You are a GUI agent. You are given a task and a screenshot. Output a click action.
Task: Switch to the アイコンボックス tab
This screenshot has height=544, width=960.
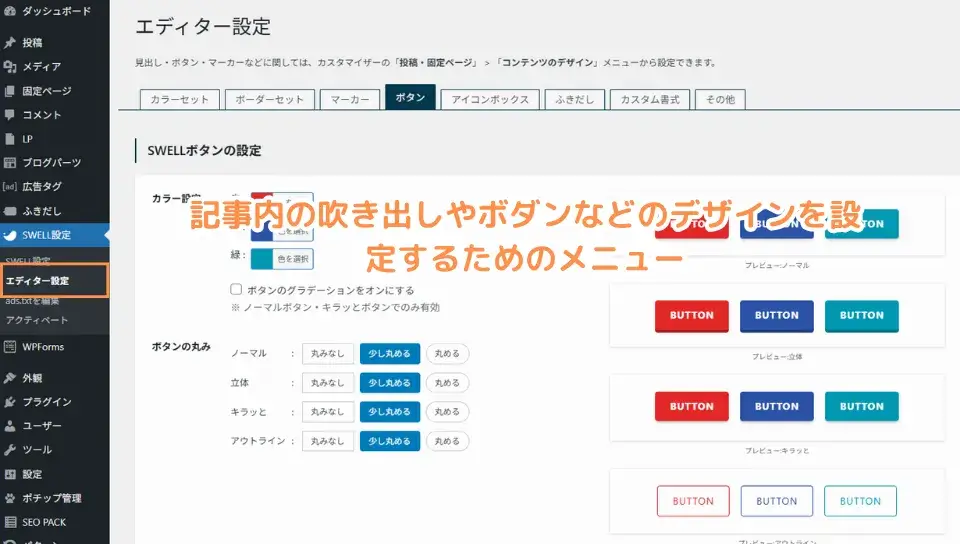click(490, 99)
